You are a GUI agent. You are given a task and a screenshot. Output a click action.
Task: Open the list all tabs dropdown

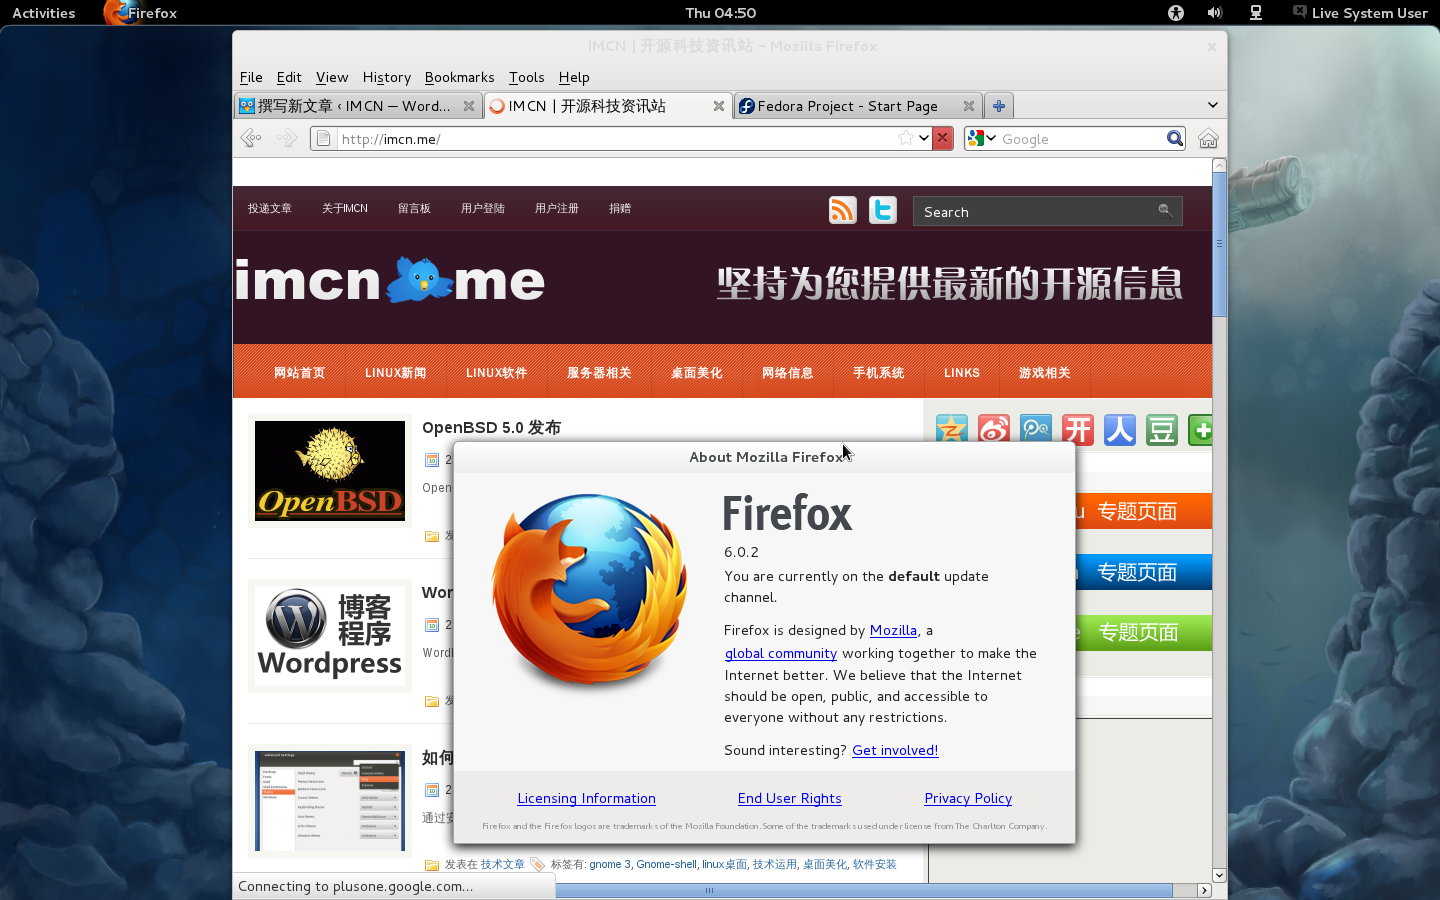1213,105
